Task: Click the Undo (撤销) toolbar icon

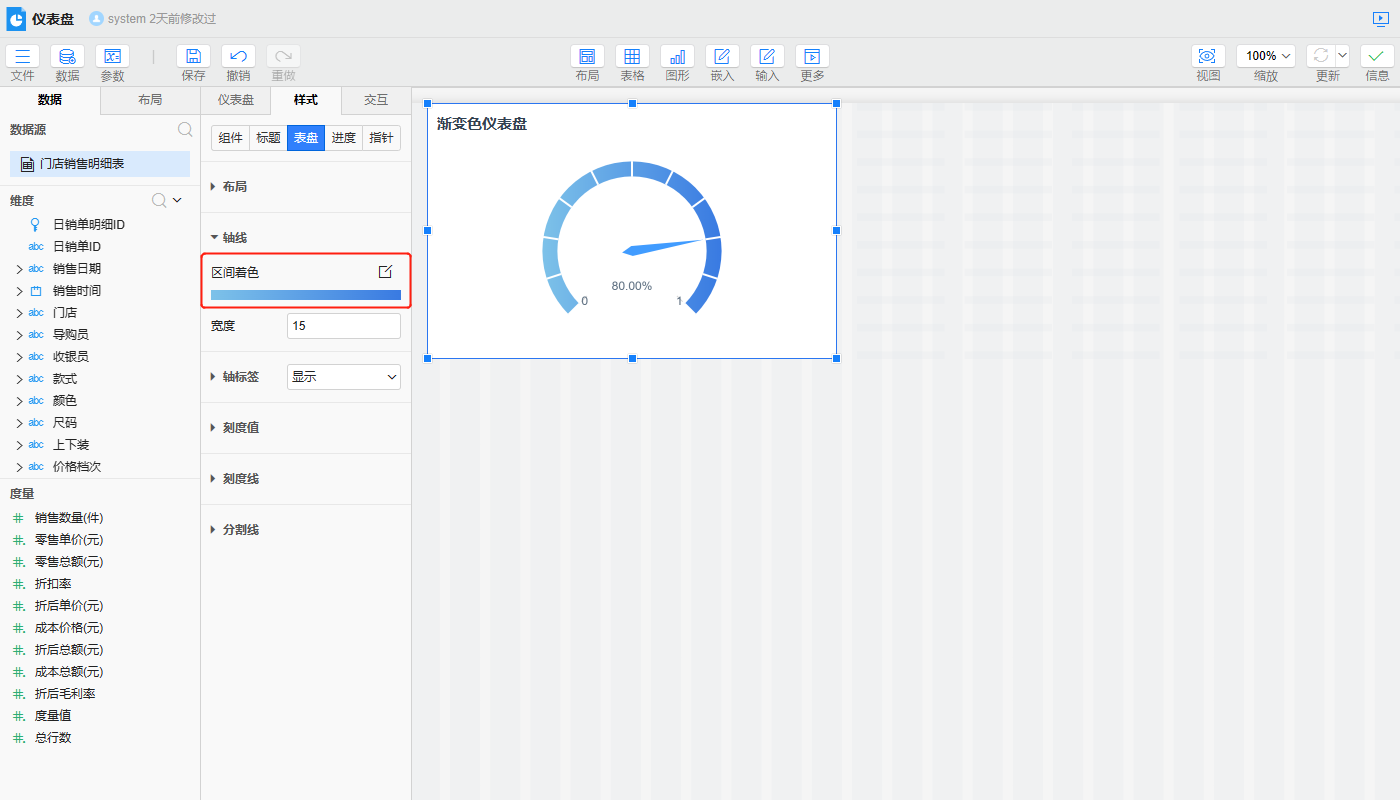Action: tap(238, 57)
